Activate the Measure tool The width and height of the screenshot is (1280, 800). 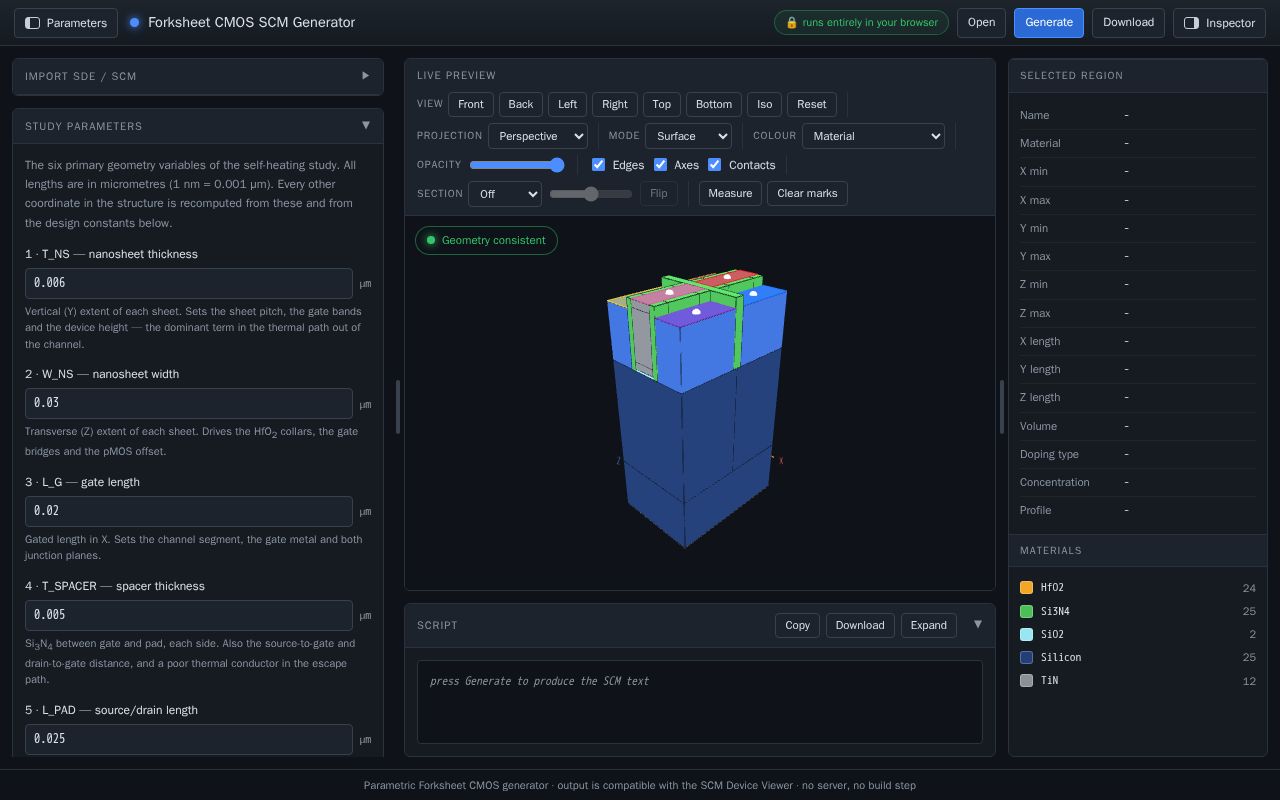pyautogui.click(x=730, y=194)
